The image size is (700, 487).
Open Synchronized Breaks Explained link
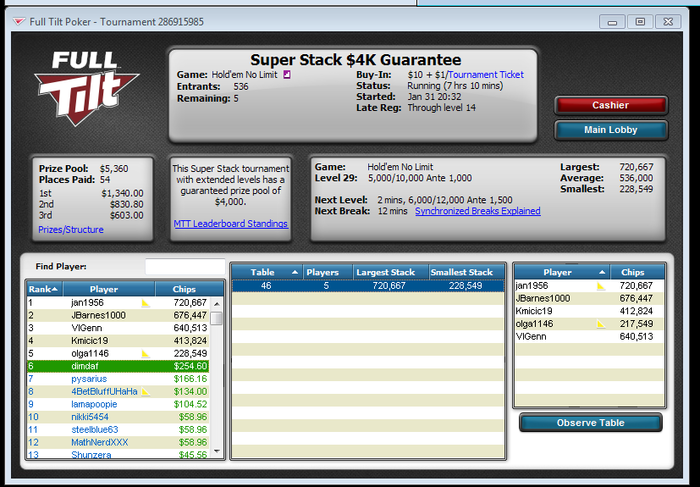(478, 211)
